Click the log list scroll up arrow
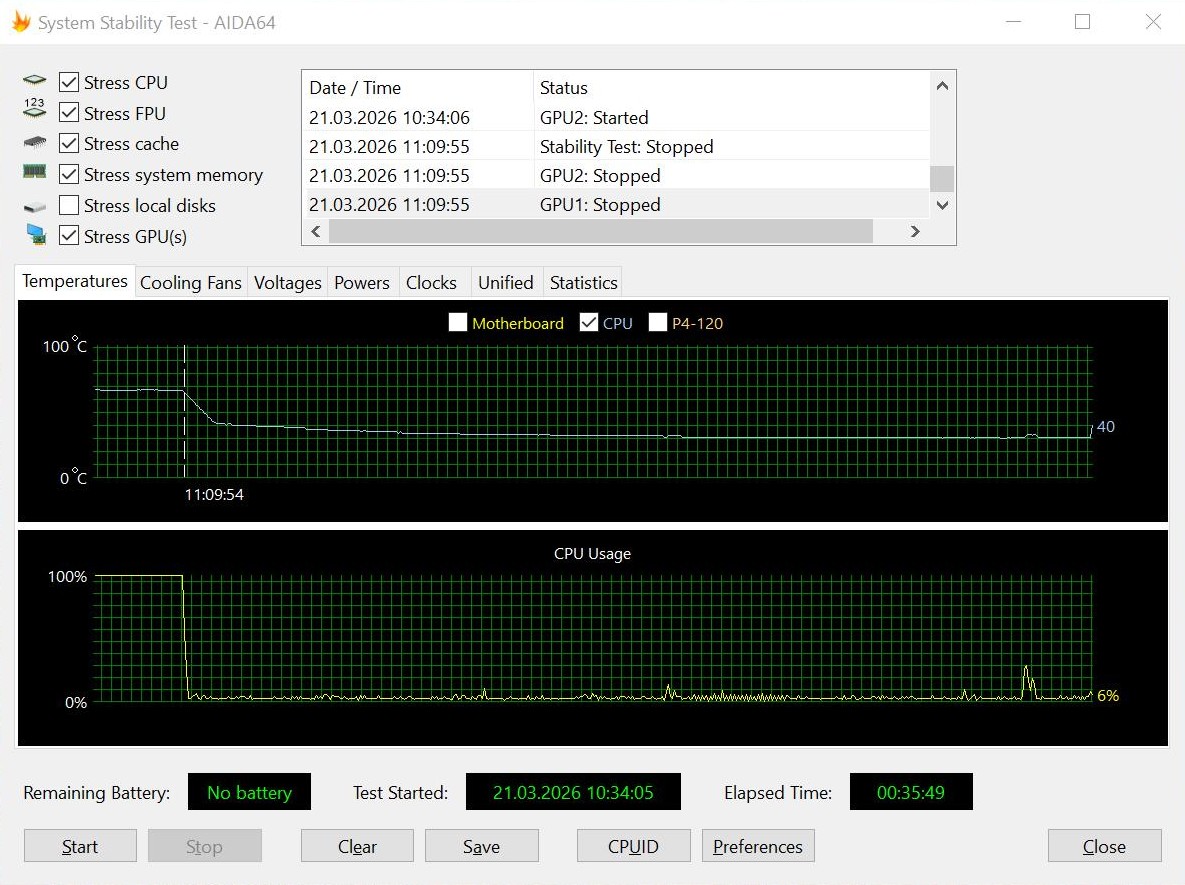 pos(942,86)
